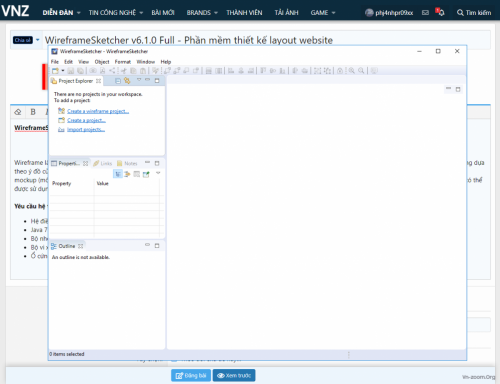The height and width of the screenshot is (384, 500).
Task: Minimize the Properties panel
Action: (x=147, y=162)
